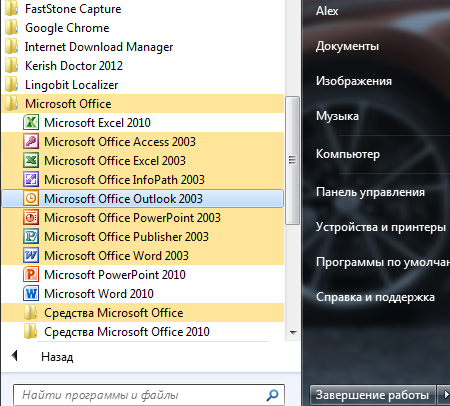Launch Microsoft Office Word 2003 icon

click(31, 256)
